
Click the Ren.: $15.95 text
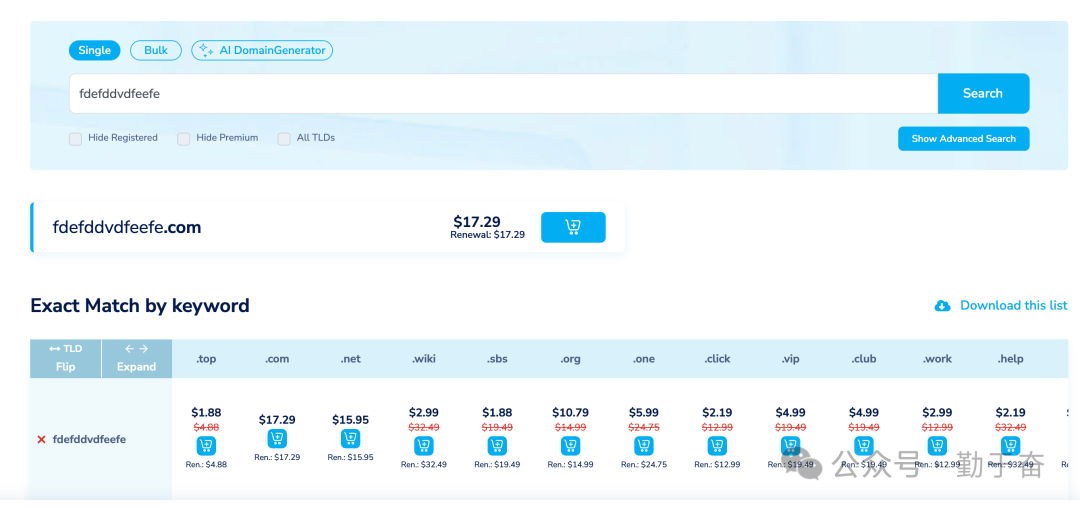coord(350,457)
